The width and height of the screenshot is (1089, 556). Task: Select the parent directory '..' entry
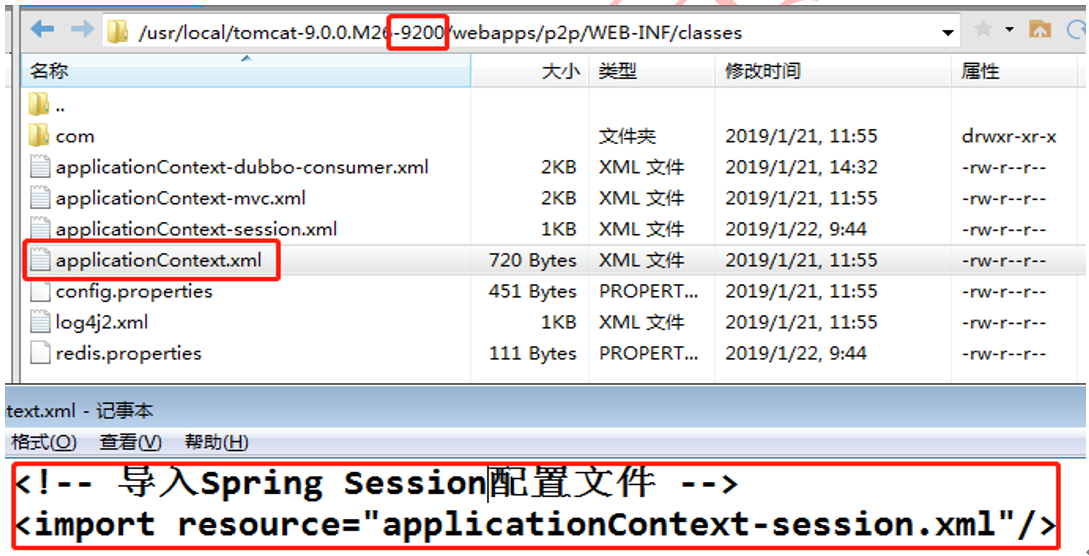tap(61, 106)
